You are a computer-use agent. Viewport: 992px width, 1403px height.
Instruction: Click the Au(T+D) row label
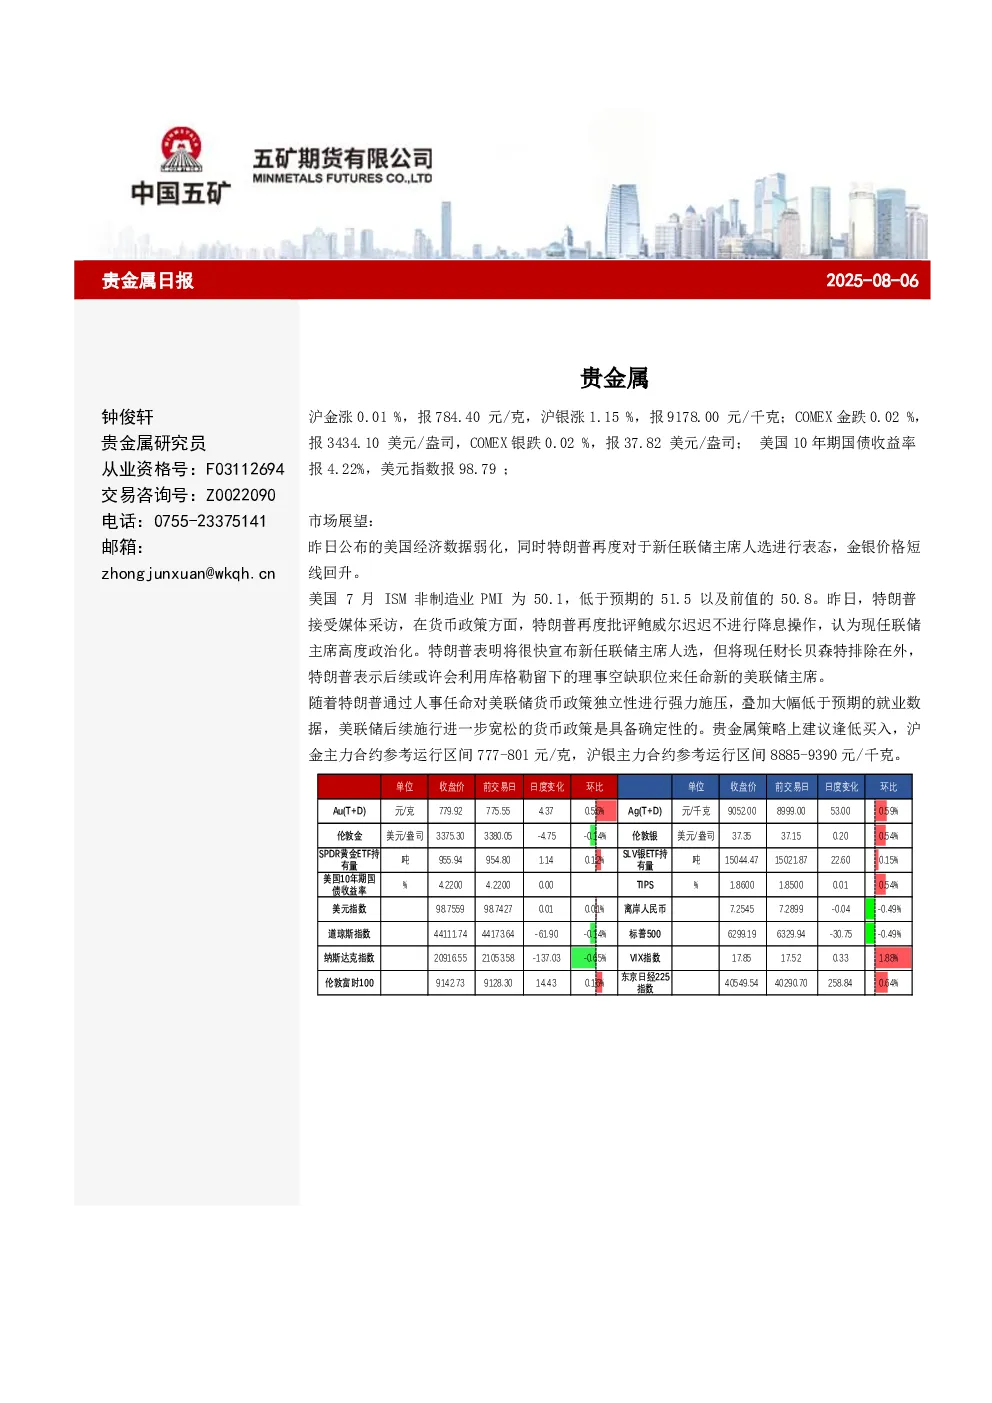click(349, 811)
